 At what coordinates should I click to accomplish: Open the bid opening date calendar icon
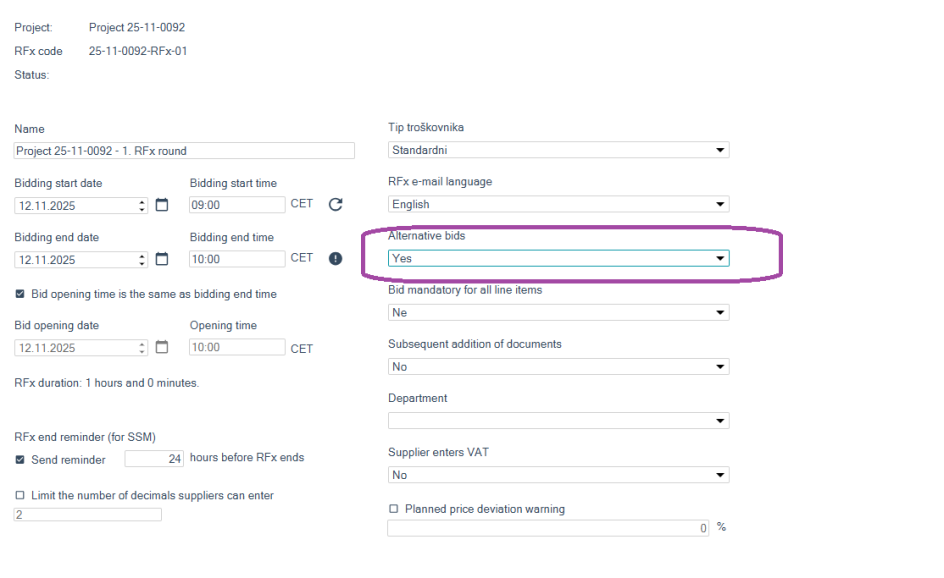coord(162,348)
